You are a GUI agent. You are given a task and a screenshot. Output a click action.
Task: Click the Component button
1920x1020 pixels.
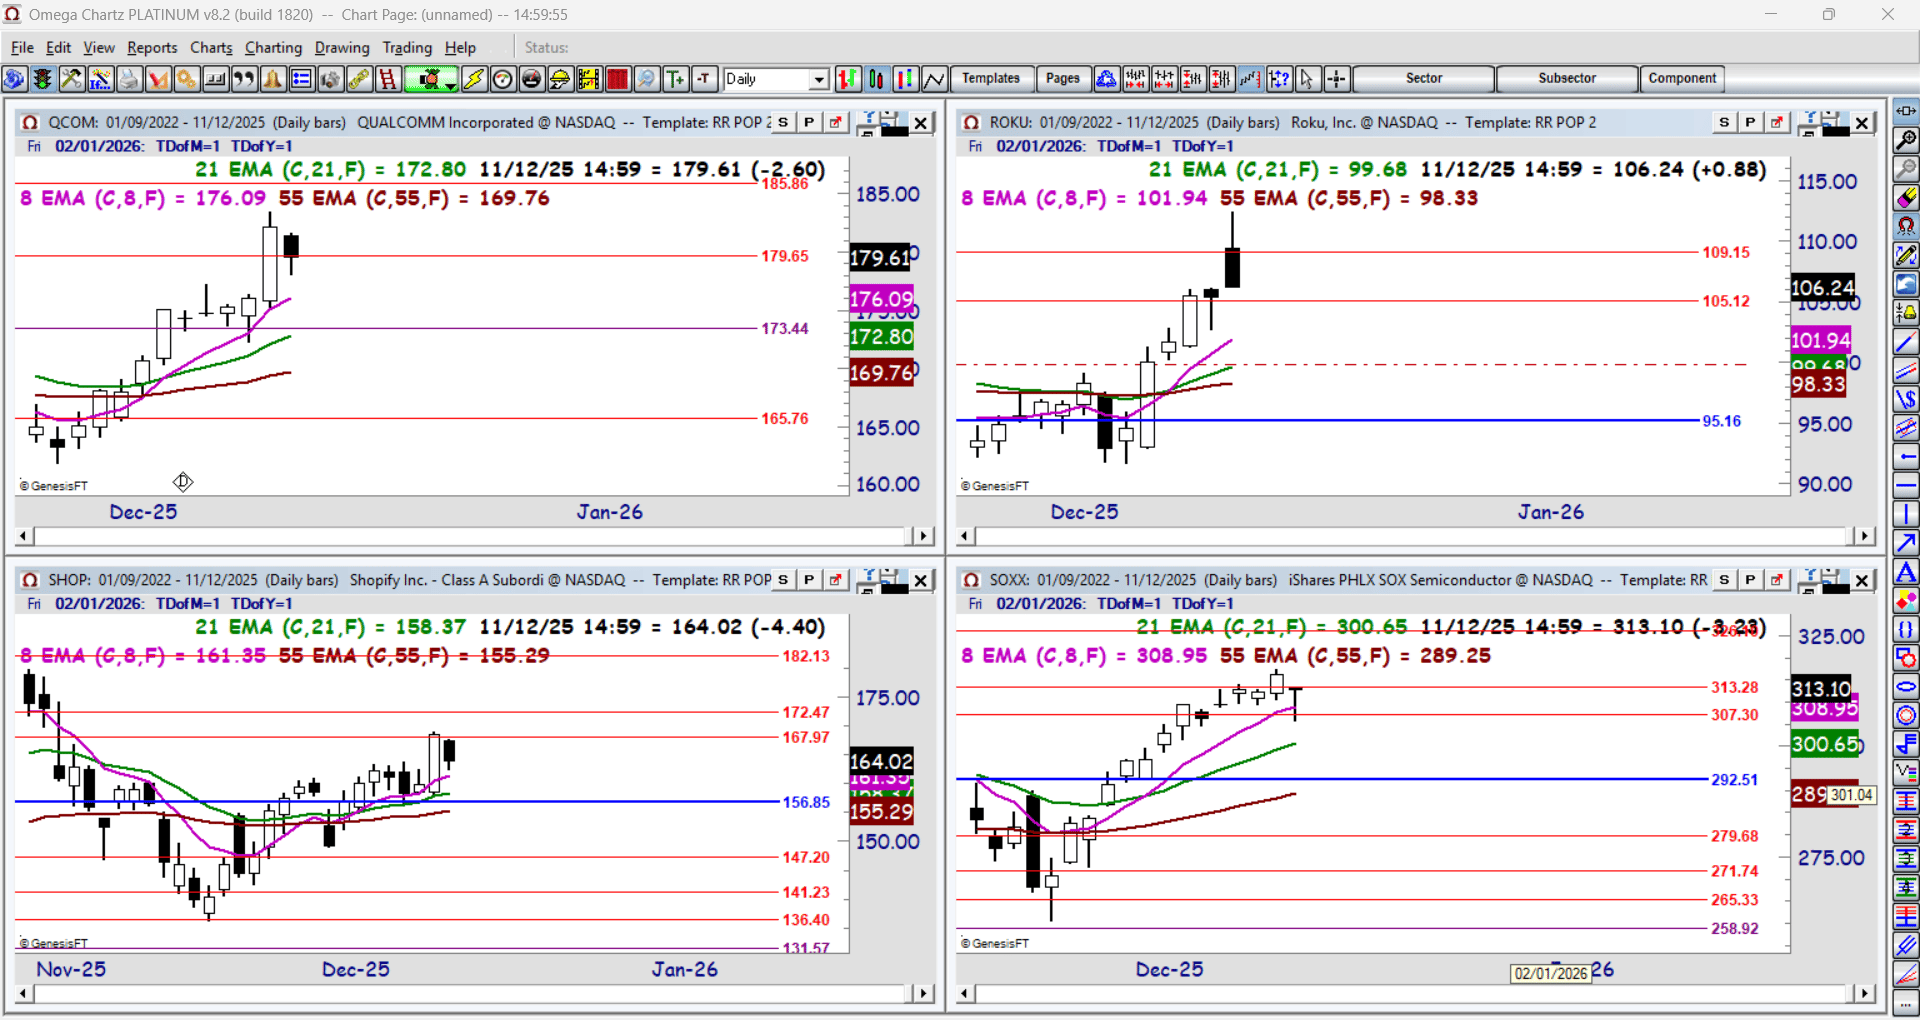tap(1682, 78)
